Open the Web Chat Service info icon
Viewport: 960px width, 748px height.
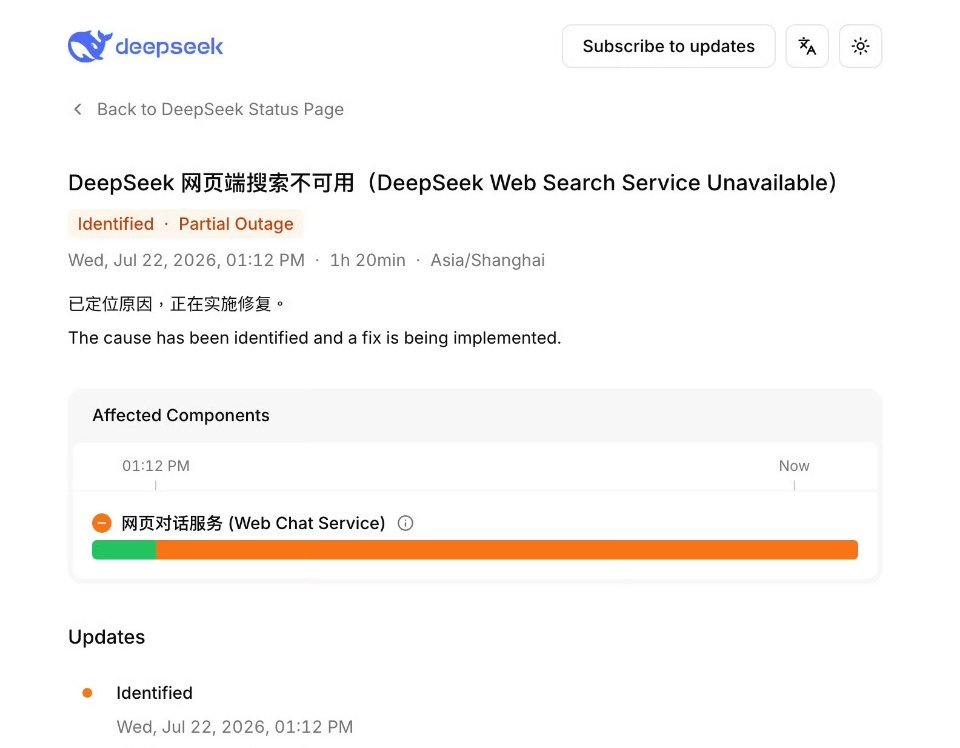pos(405,523)
